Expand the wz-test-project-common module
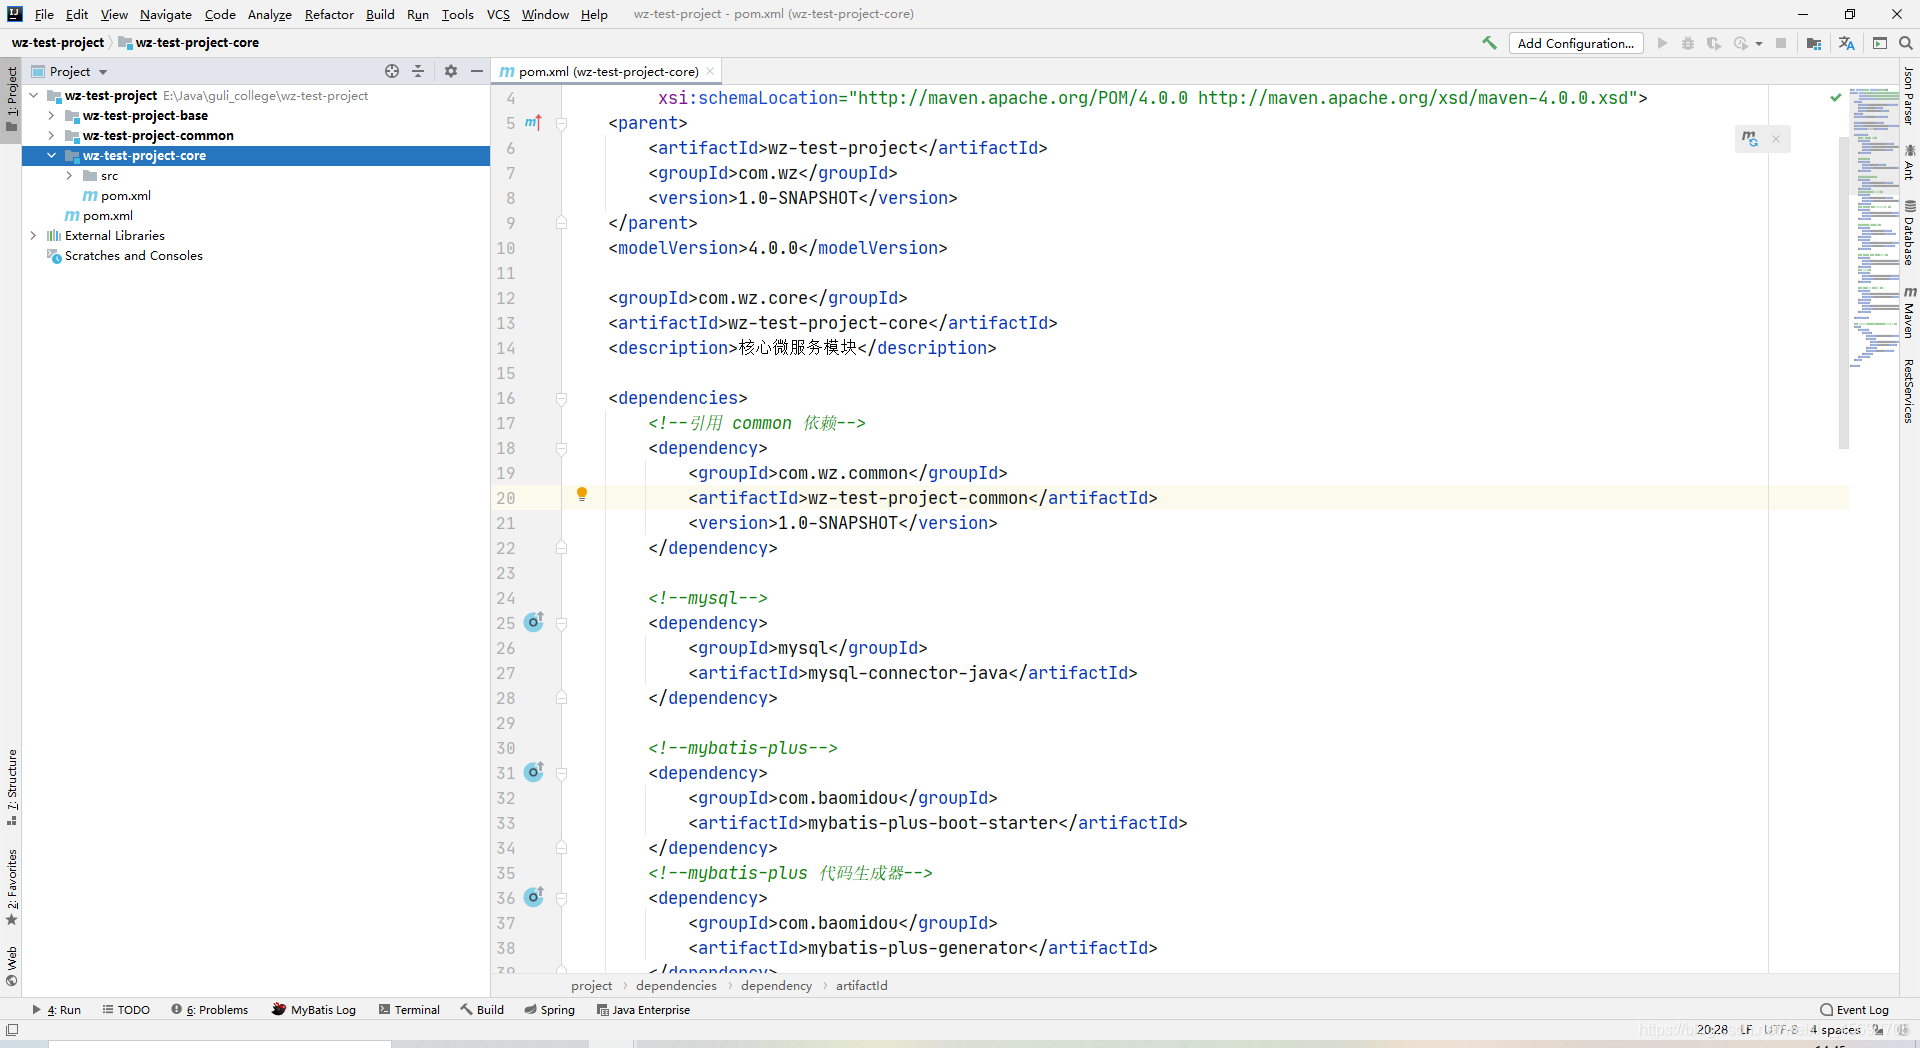Image resolution: width=1920 pixels, height=1048 pixels. point(52,136)
